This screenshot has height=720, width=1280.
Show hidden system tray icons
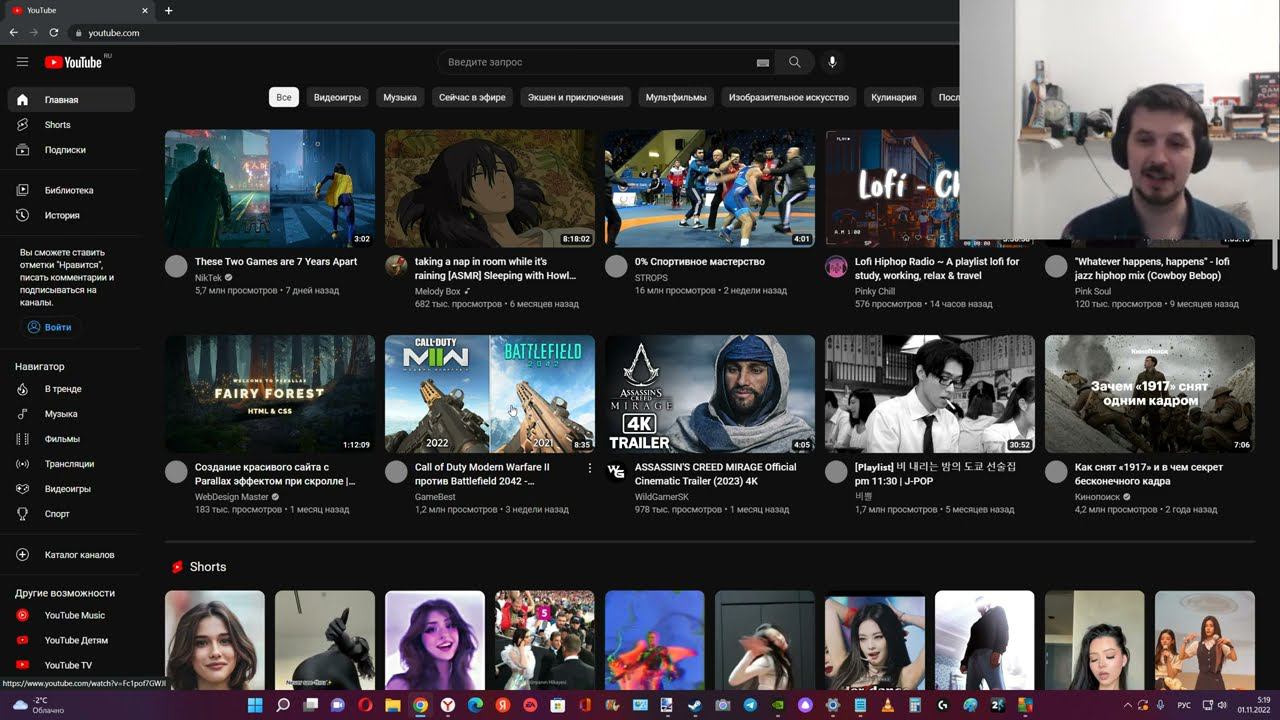1129,706
